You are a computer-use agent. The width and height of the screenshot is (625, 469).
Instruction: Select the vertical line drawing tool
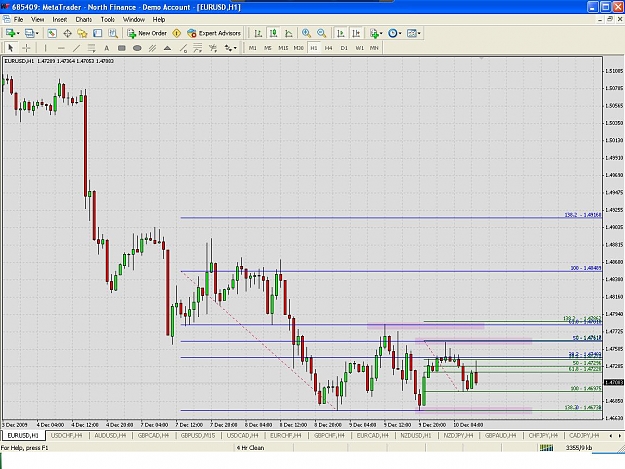(45, 48)
